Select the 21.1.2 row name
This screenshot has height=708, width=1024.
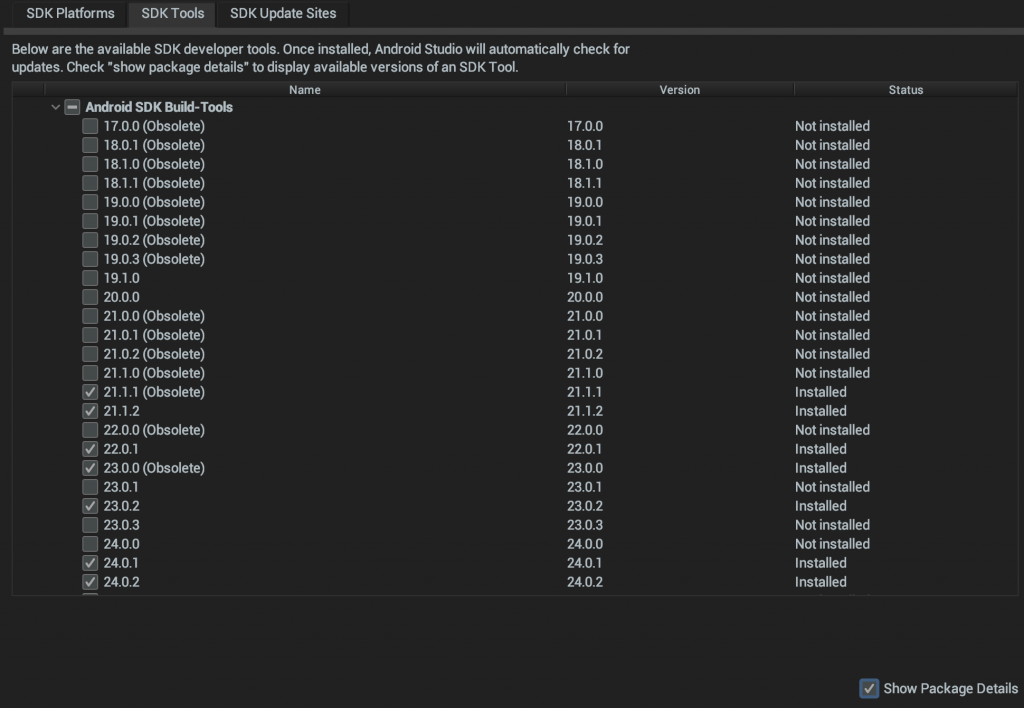[x=121, y=411]
